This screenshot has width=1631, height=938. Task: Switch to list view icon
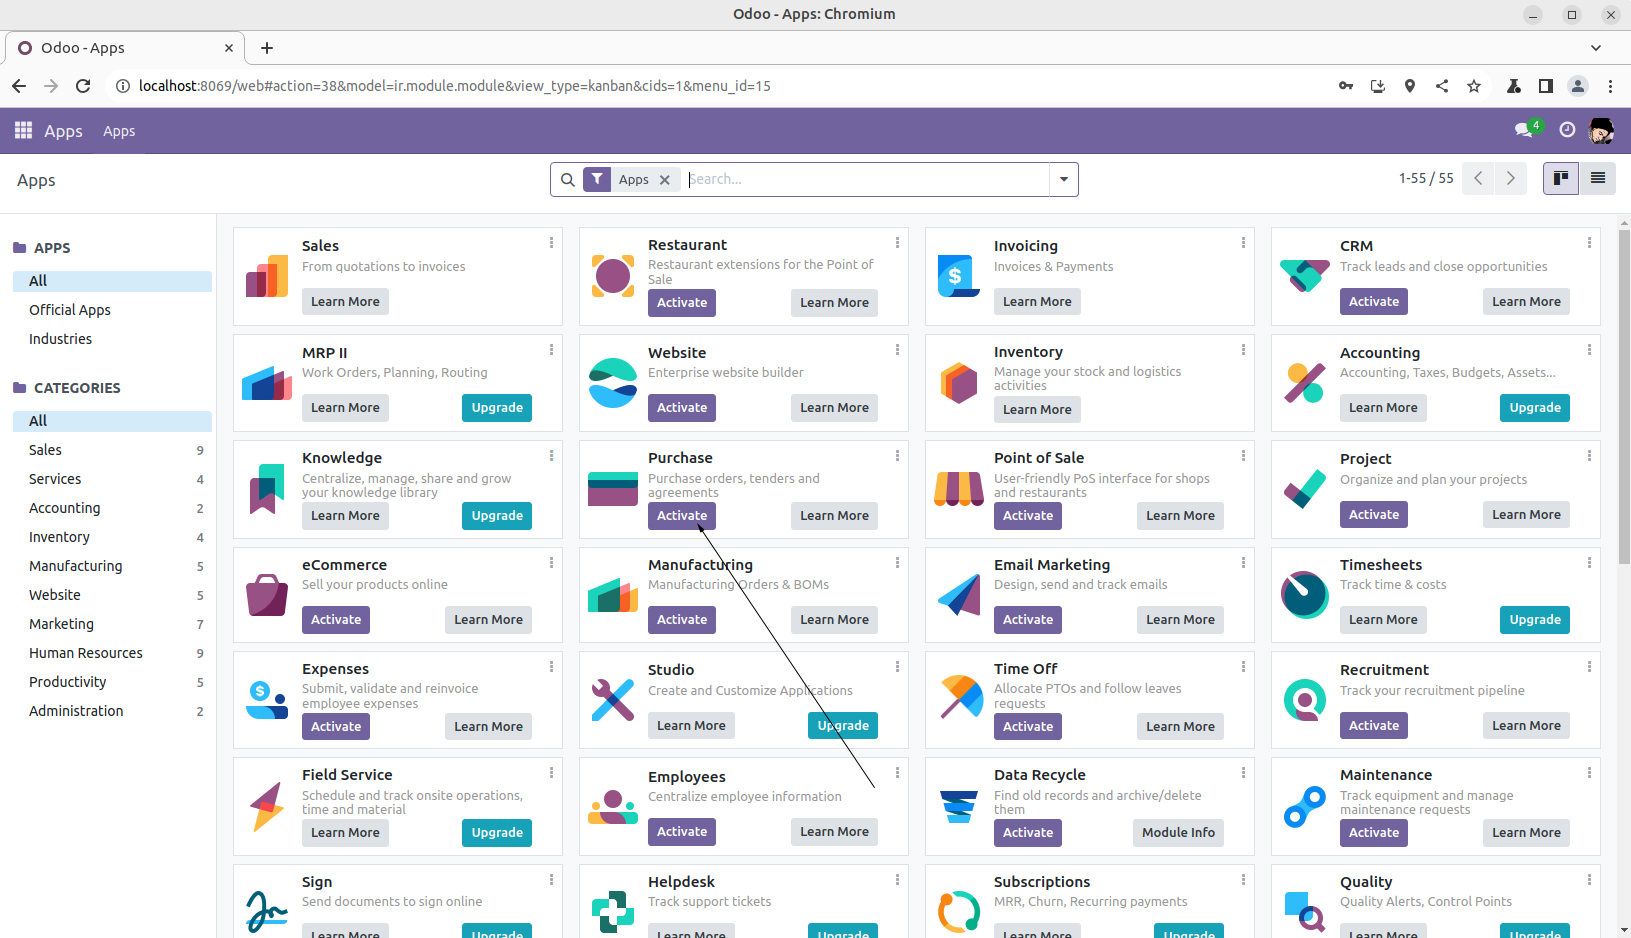click(x=1597, y=179)
